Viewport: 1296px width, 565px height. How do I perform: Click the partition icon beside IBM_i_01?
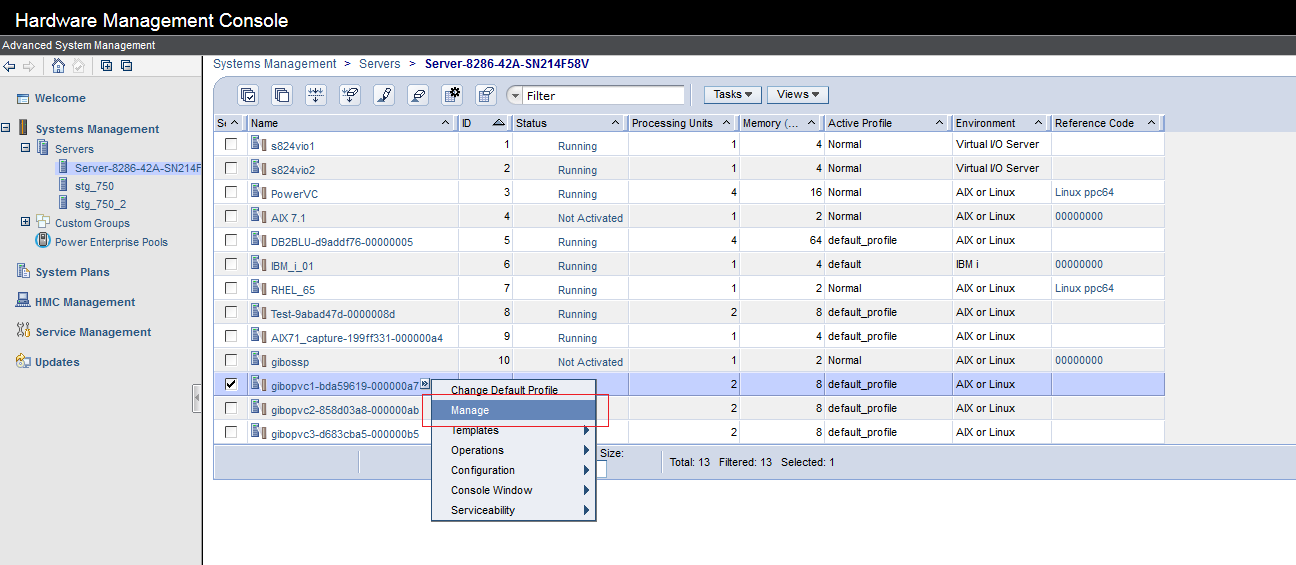point(259,264)
